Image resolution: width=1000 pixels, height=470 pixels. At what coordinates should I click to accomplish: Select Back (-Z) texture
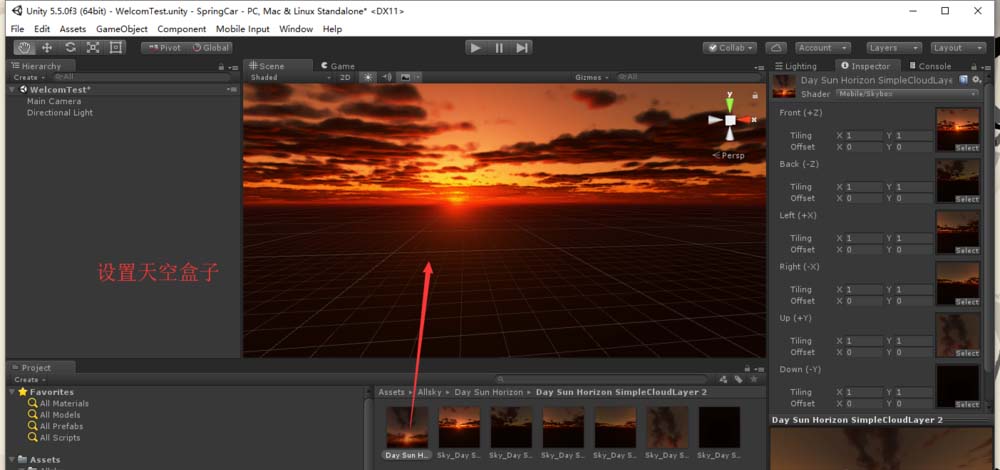(957, 181)
